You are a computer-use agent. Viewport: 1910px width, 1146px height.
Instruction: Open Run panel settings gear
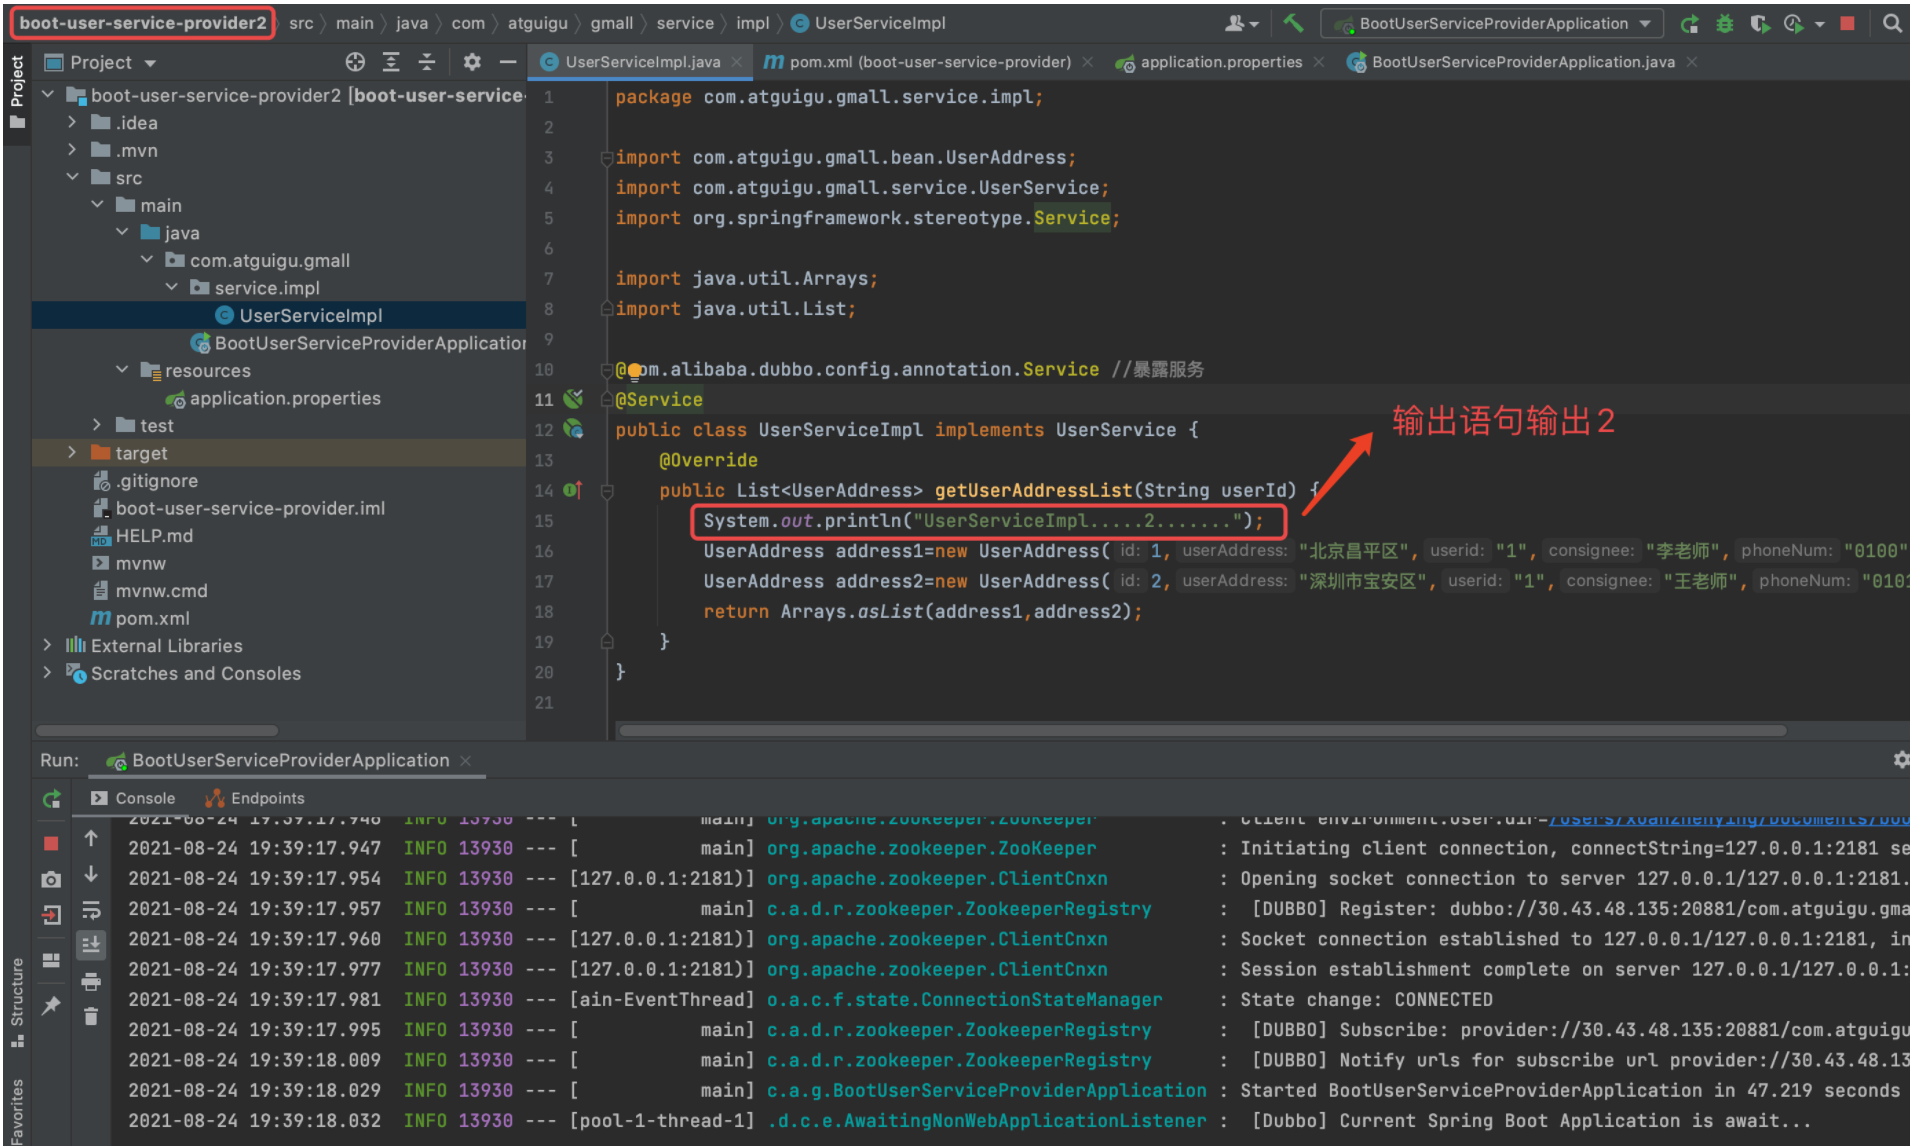click(1900, 760)
